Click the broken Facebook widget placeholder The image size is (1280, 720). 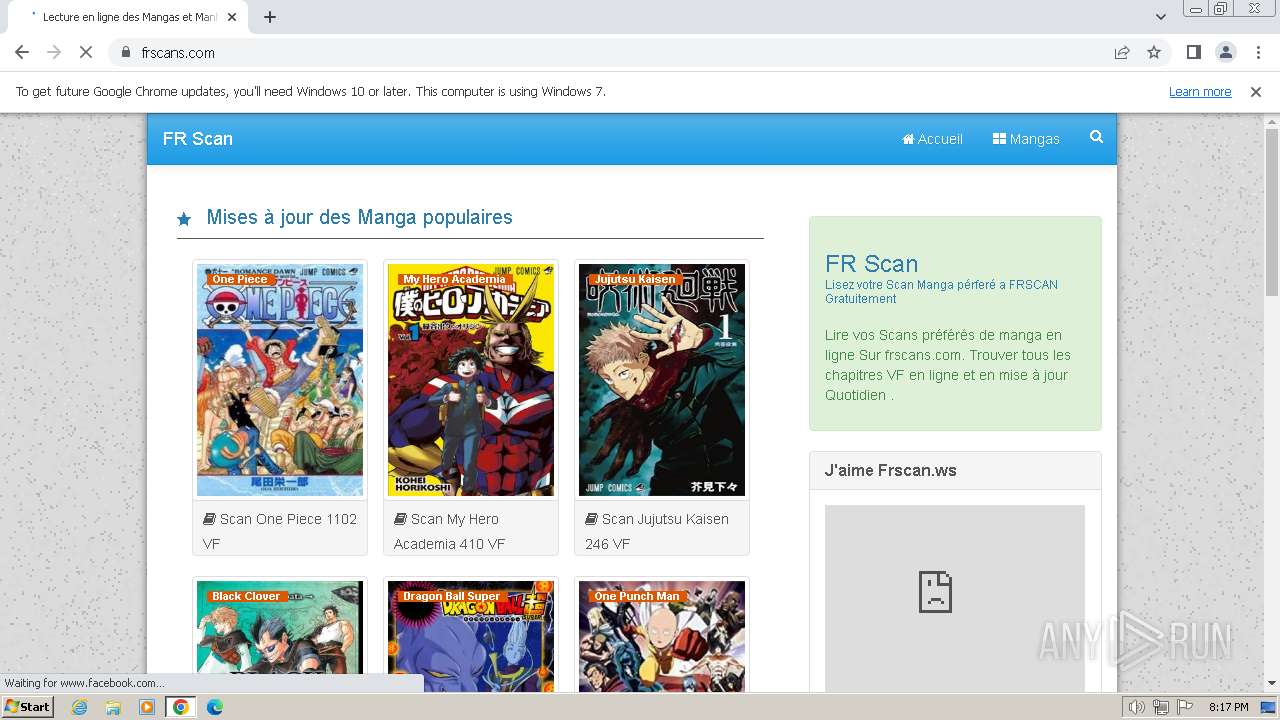pyautogui.click(x=955, y=598)
